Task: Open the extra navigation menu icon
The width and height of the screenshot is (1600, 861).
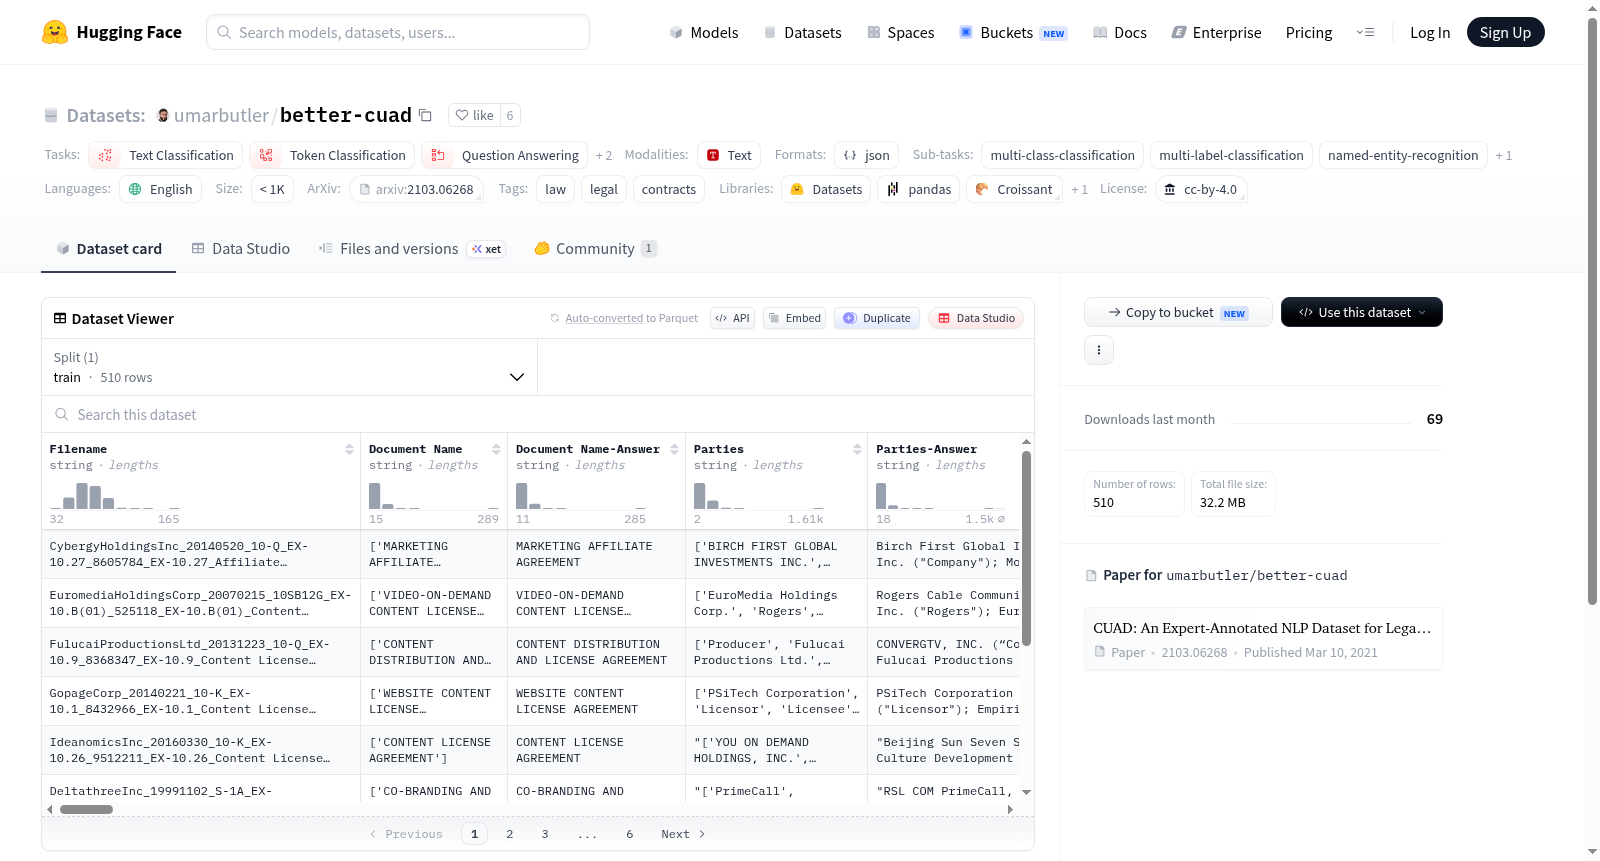Action: pos(1365,32)
